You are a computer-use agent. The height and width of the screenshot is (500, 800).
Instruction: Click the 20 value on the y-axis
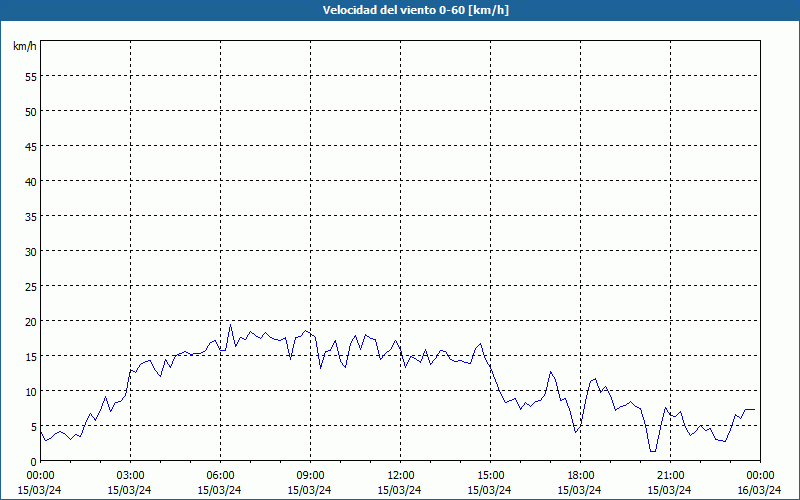click(31, 321)
